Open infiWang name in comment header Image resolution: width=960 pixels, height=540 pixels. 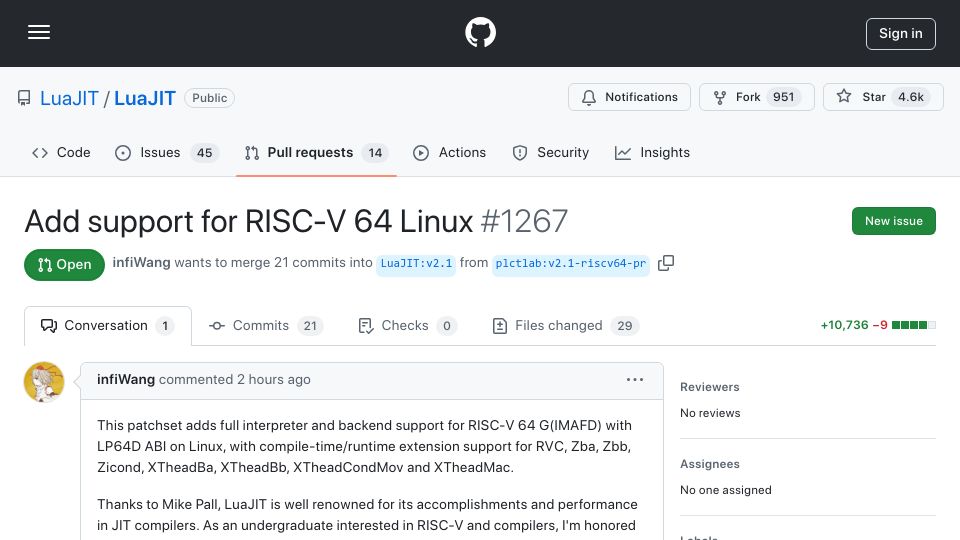126,380
